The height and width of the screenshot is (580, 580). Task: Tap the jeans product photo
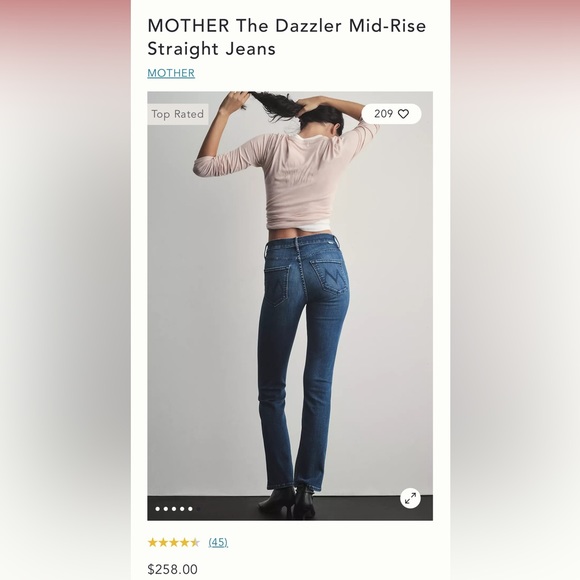point(290,306)
